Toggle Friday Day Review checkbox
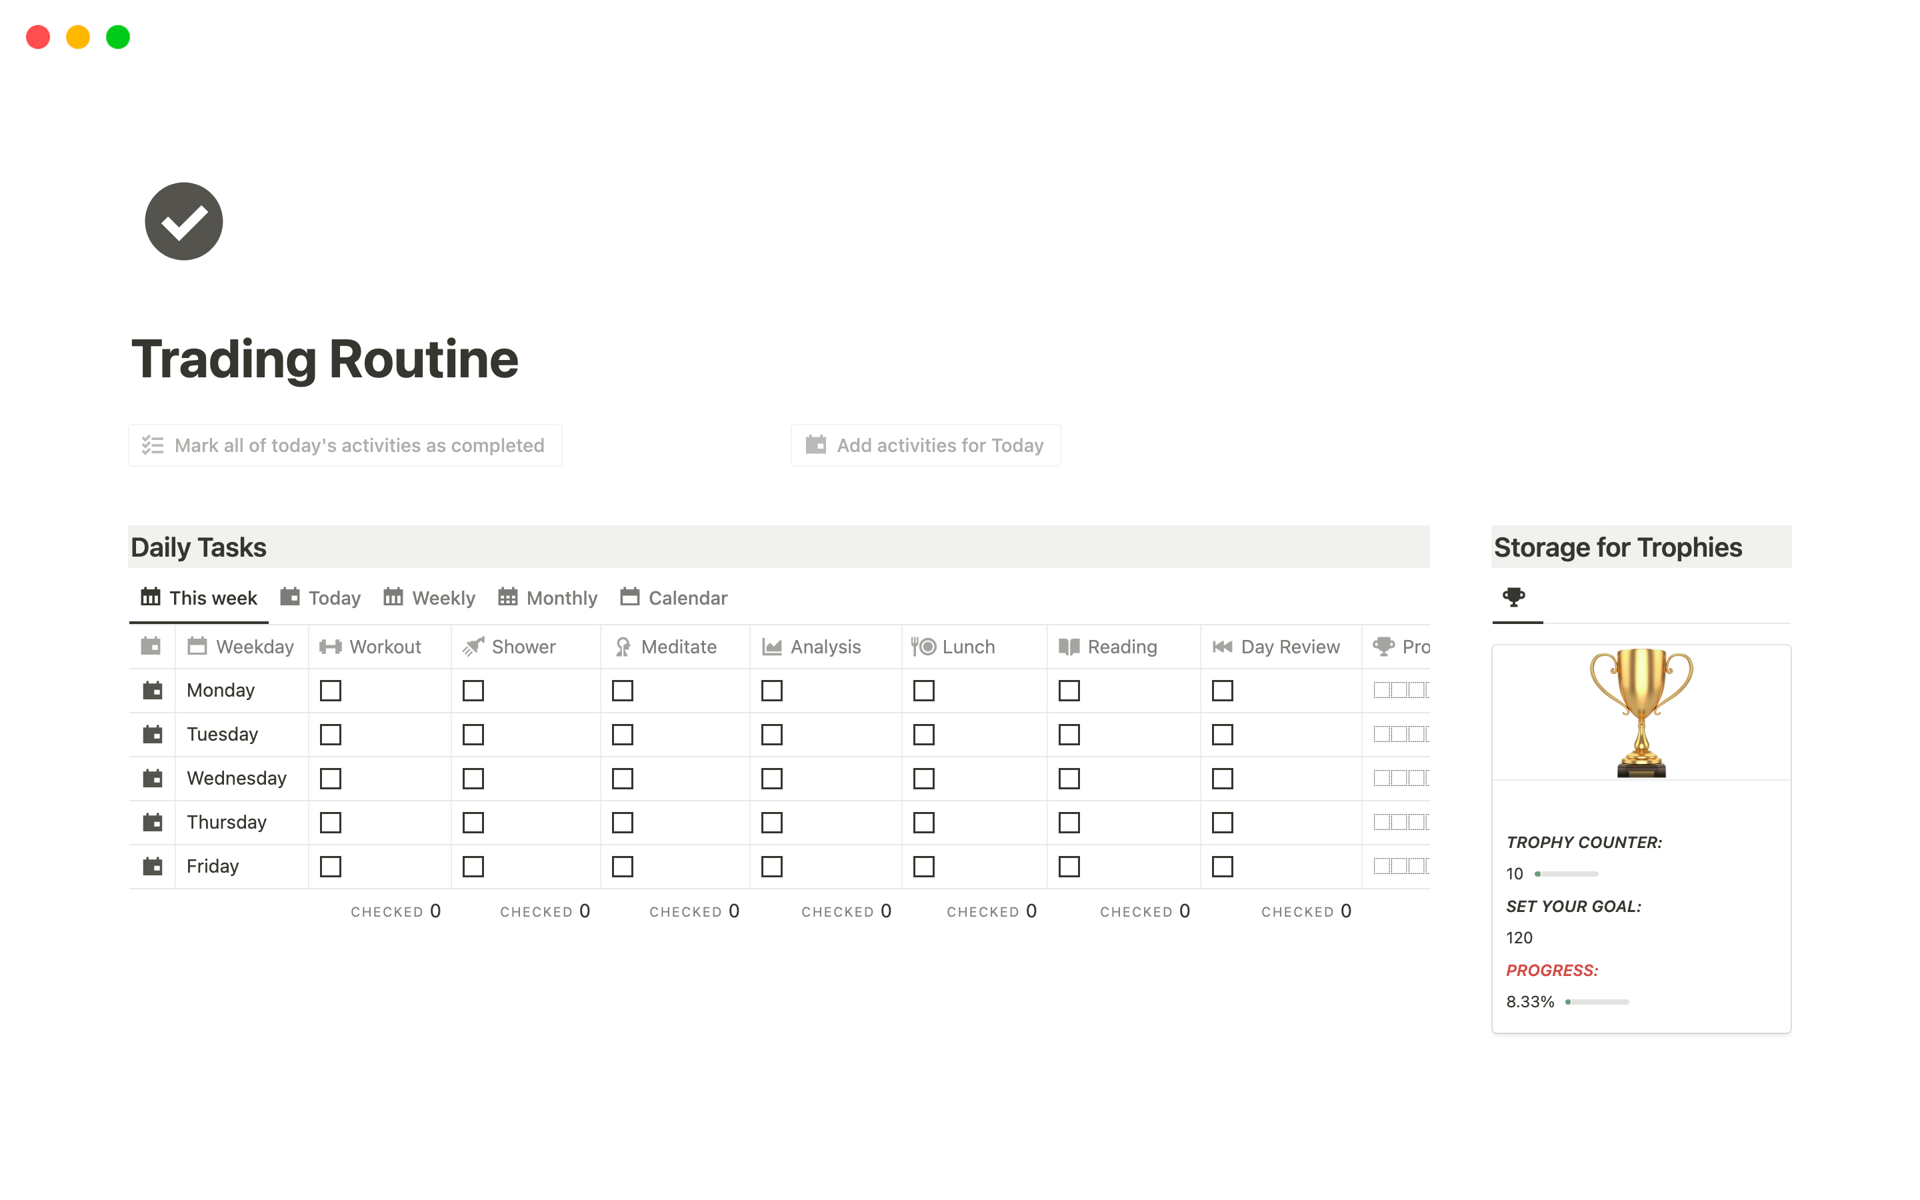Image resolution: width=1920 pixels, height=1200 pixels. pos(1222,865)
